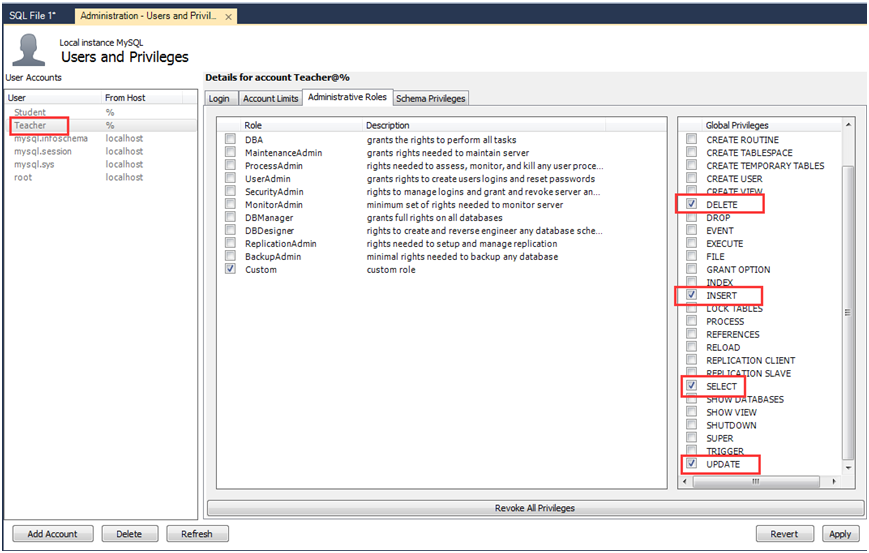Uncheck the Custom role checkbox
869x553 pixels.
(x=231, y=269)
